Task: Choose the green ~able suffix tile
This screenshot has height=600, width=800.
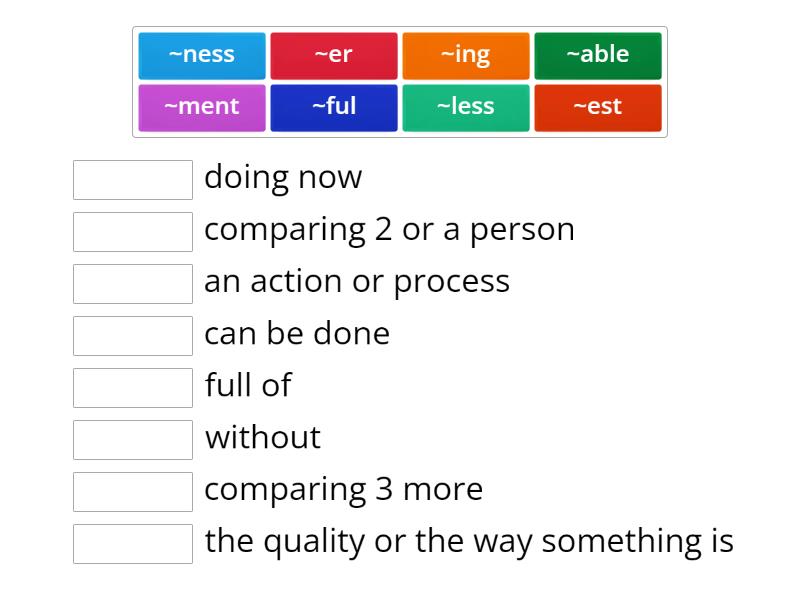Action: [598, 56]
